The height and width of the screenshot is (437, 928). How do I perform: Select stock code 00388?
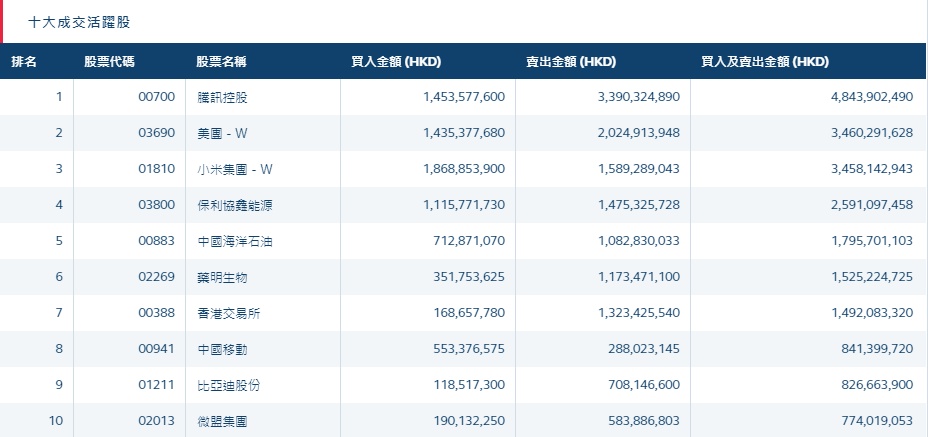[157, 313]
